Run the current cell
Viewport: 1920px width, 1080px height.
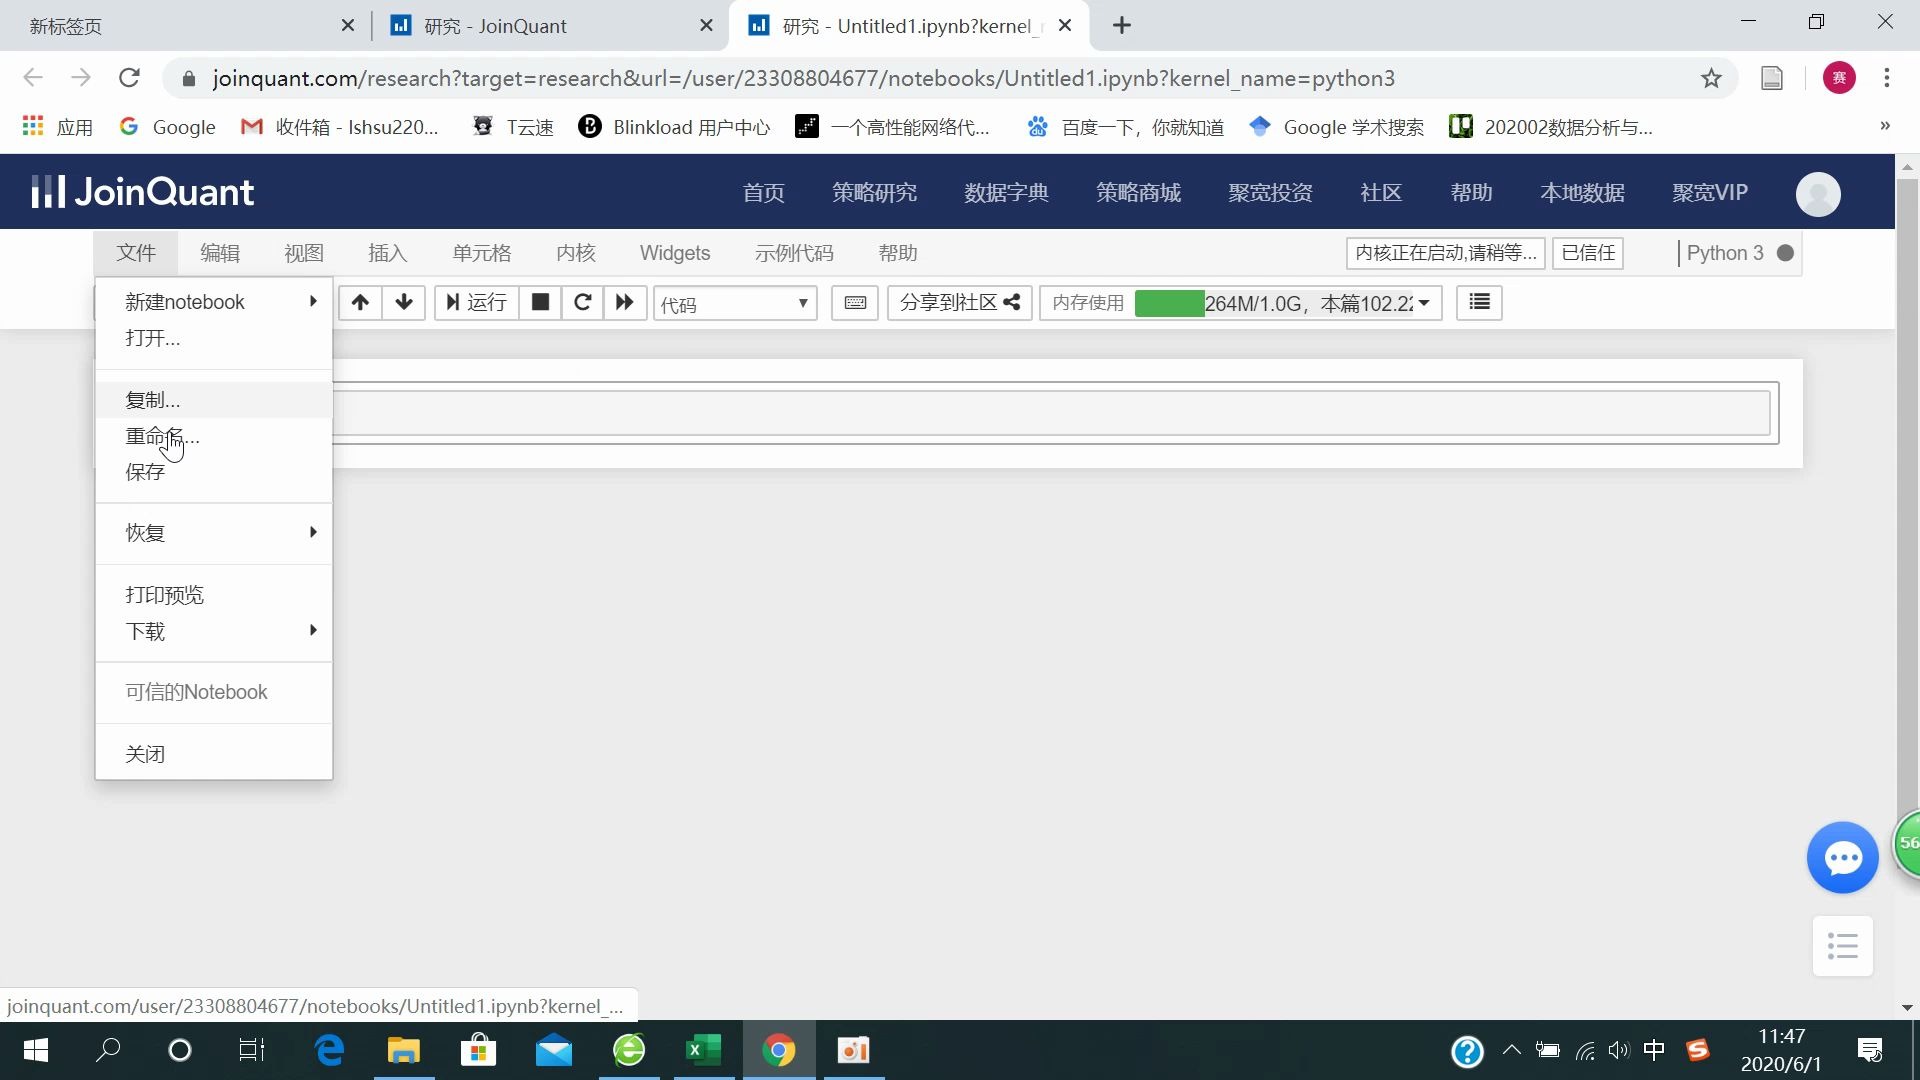coord(476,303)
